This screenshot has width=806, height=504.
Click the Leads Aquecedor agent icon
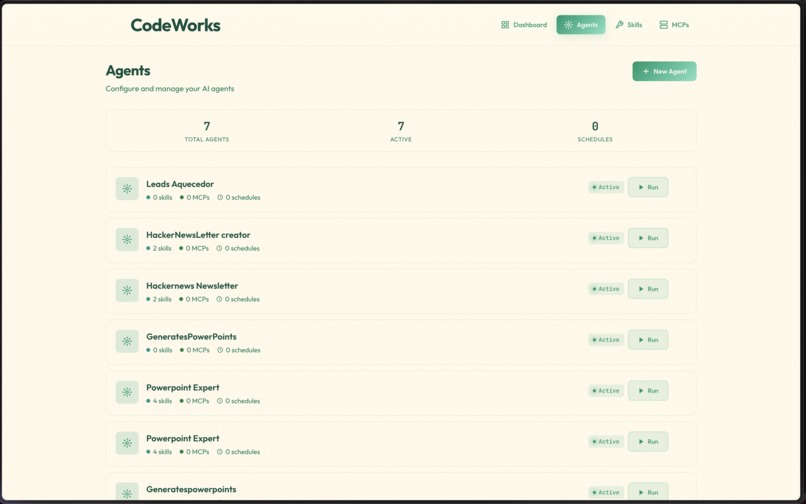[x=127, y=189]
